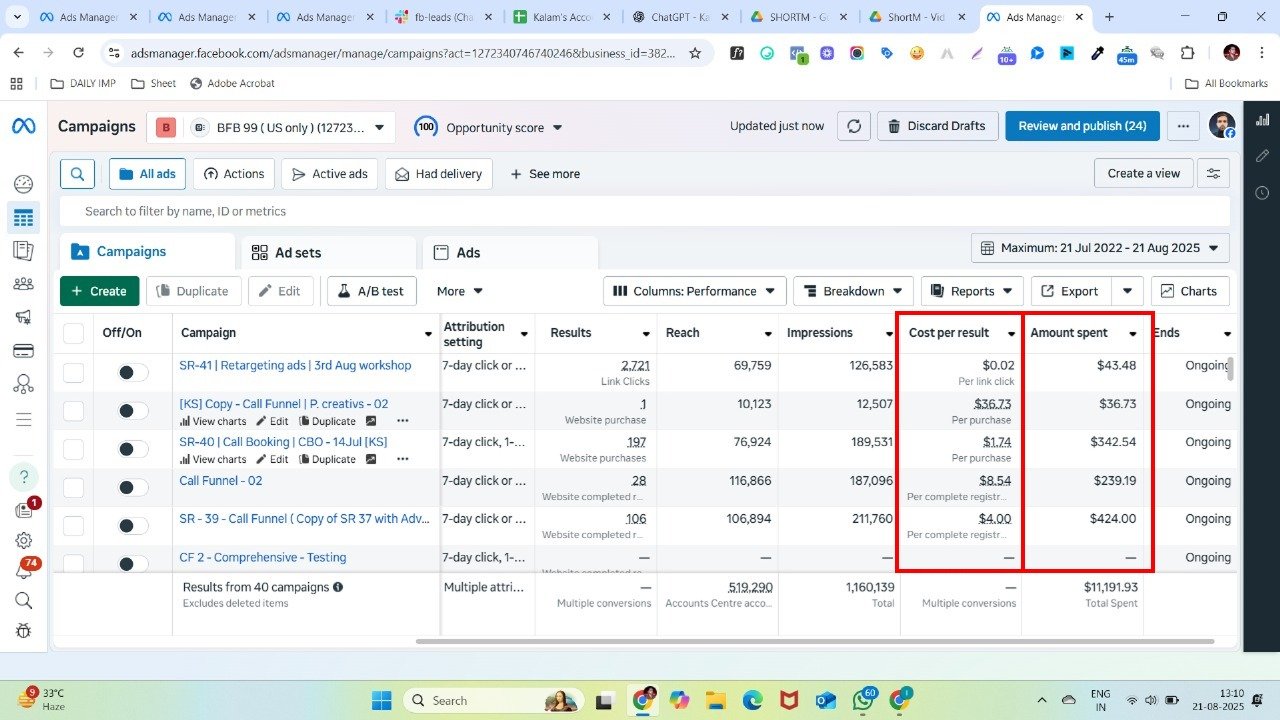This screenshot has height=720, width=1280.
Task: Click the Meta logo icon
Action: click(x=23, y=126)
